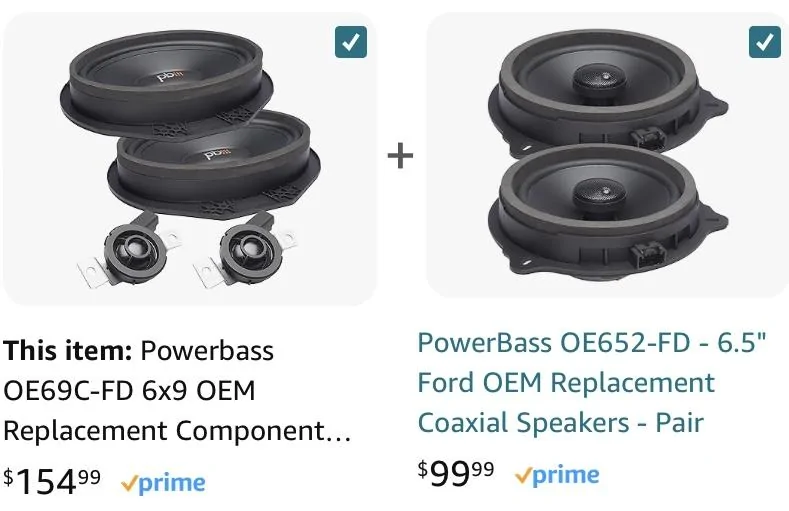The height and width of the screenshot is (511, 789).
Task: Expand the truncated title ellipsis after "Component"
Action: 342,432
